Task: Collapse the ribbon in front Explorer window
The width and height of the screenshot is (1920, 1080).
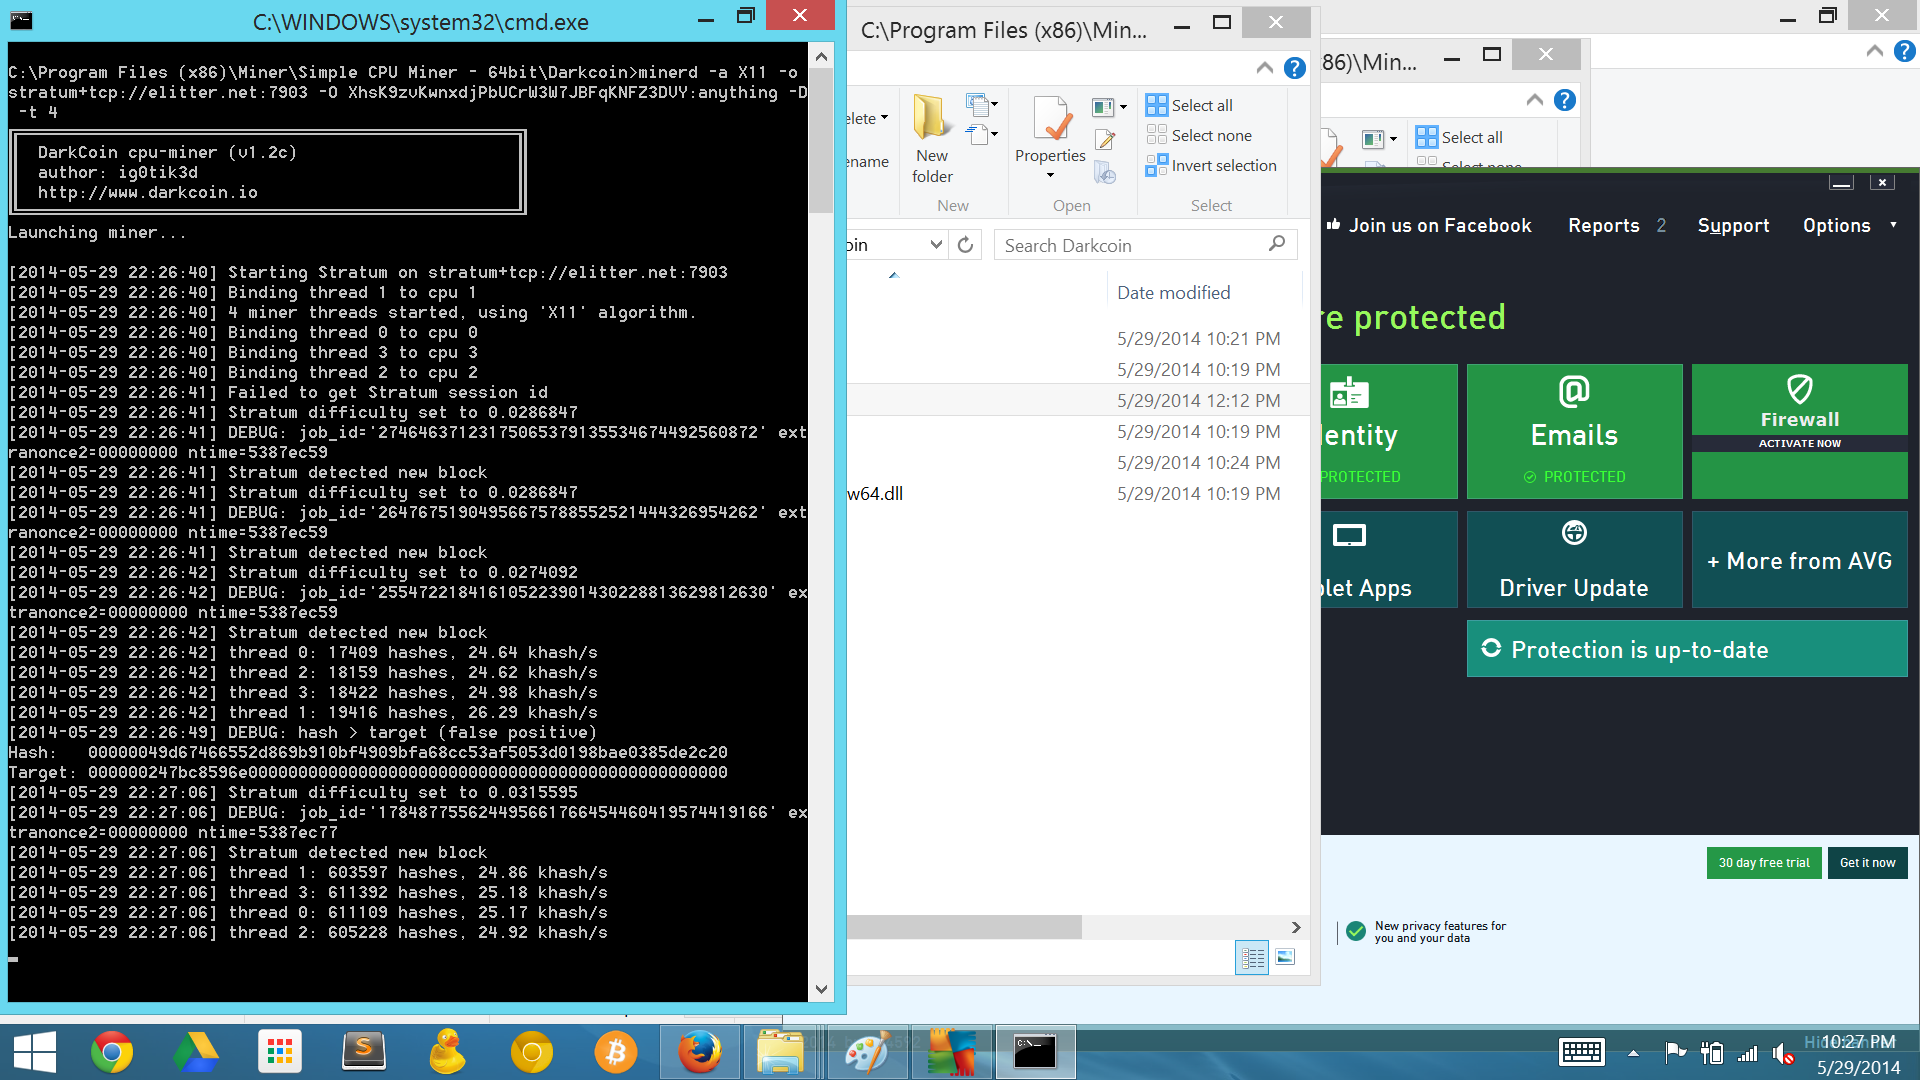Action: (1265, 68)
